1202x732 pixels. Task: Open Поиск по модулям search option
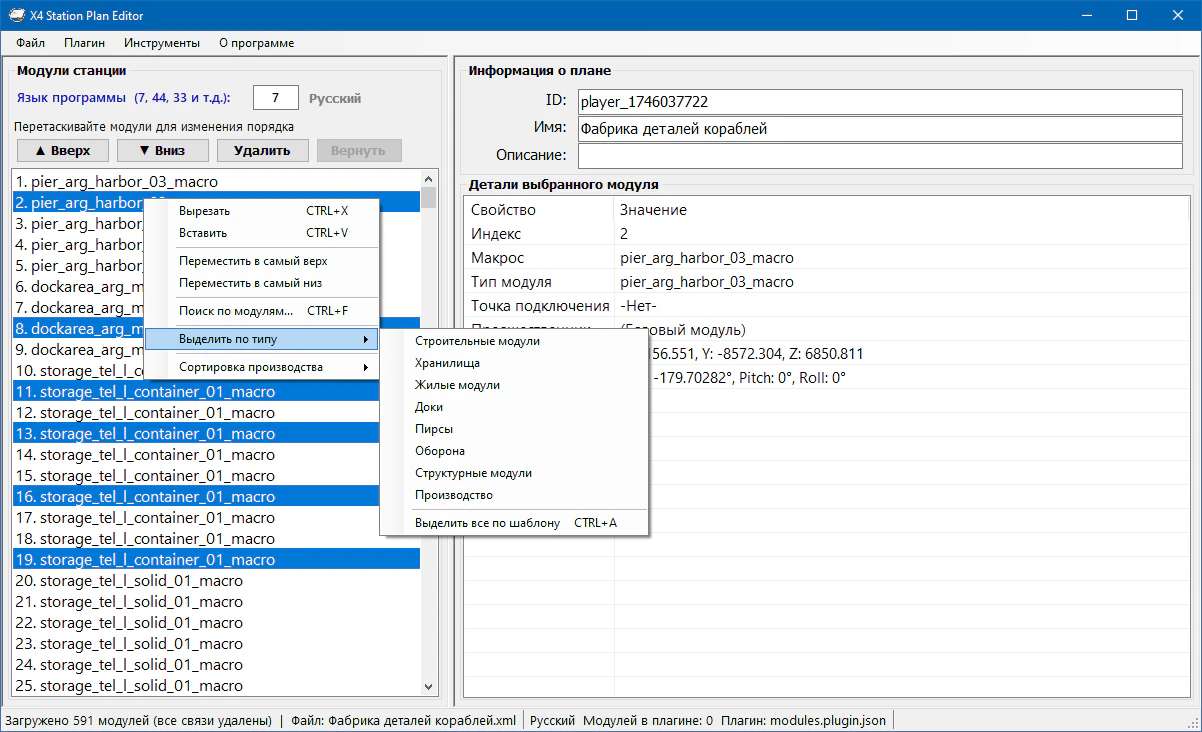(236, 311)
